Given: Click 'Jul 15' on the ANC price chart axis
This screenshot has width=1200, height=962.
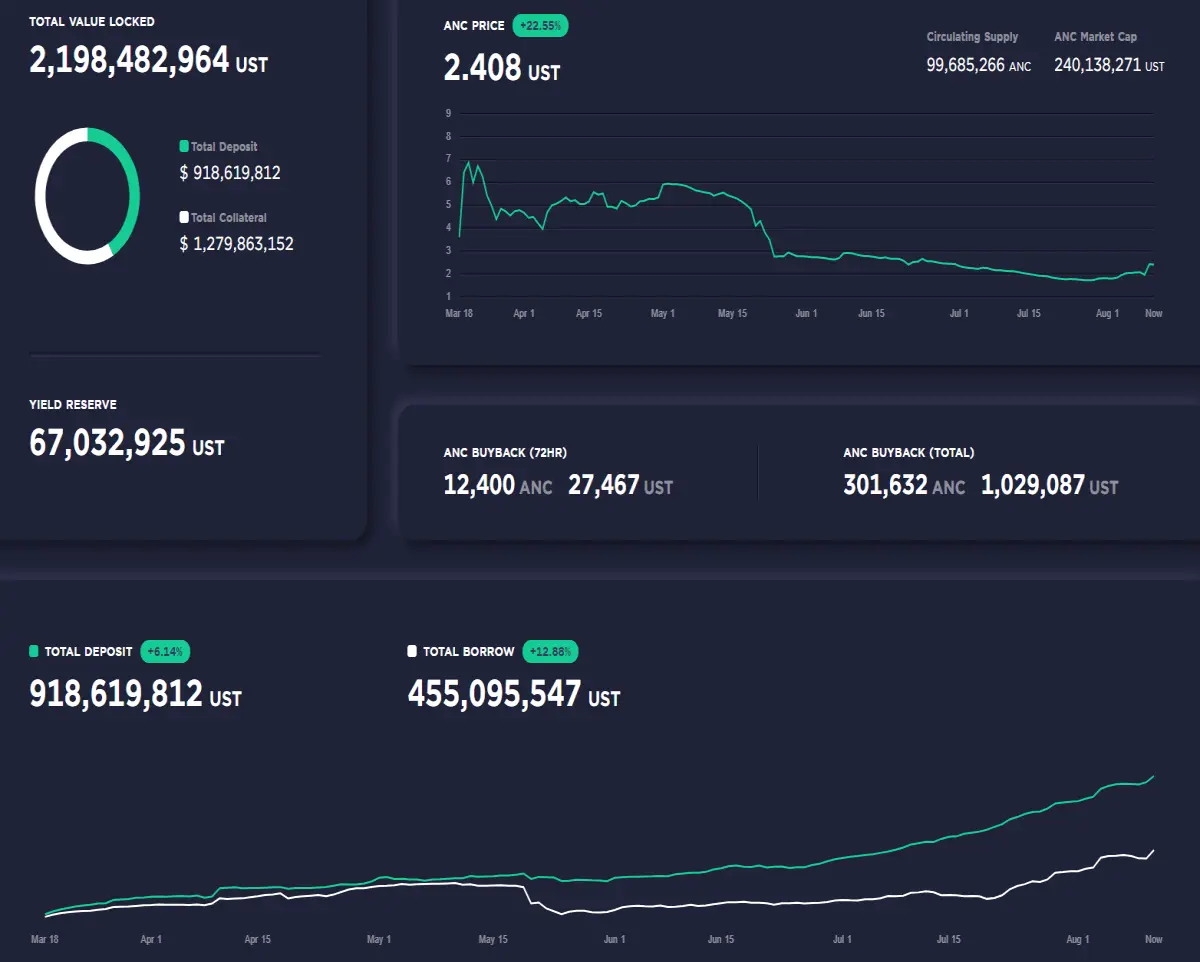Looking at the screenshot, I should pyautogui.click(x=1029, y=313).
